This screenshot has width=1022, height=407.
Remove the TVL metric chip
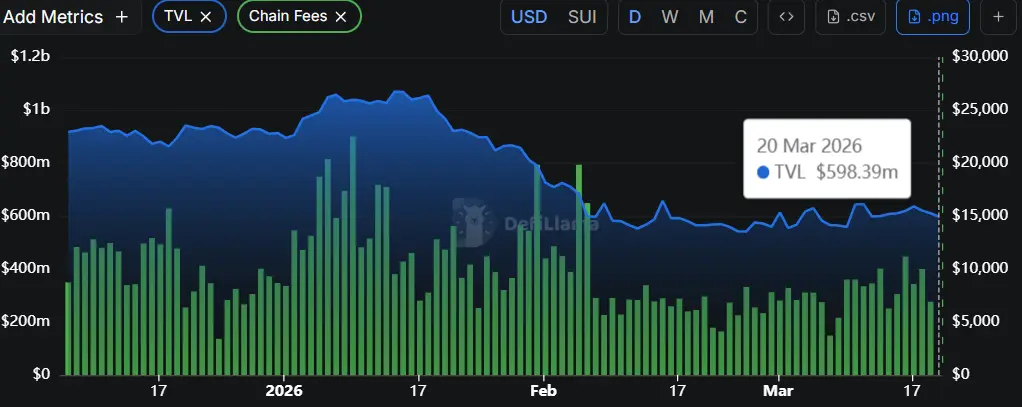[206, 17]
